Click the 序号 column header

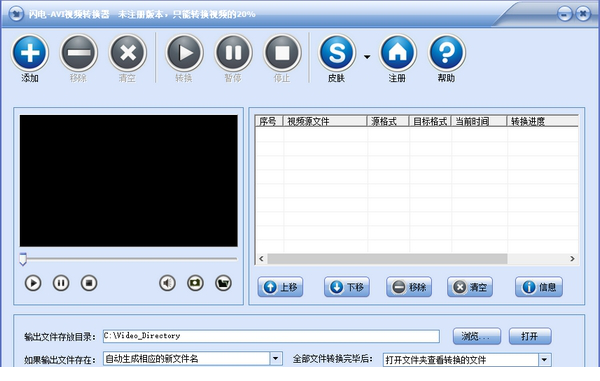(x=269, y=121)
